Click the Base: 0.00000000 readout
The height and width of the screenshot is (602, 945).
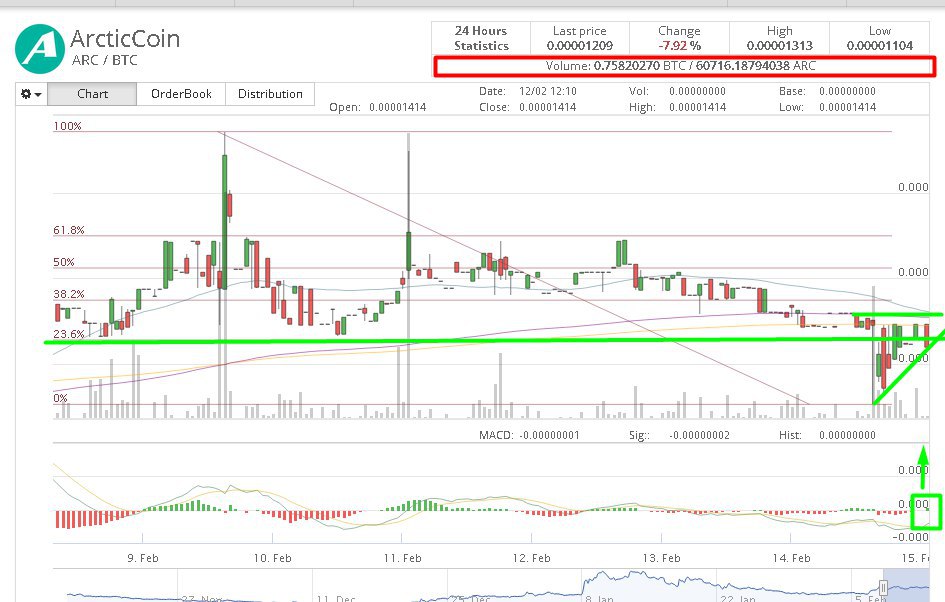coord(827,92)
